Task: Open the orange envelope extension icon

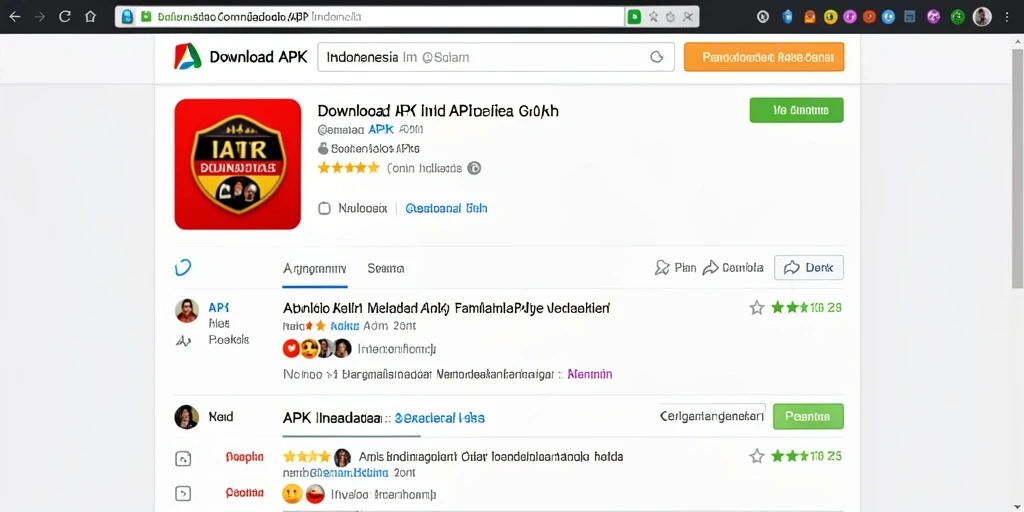Action: pyautogui.click(x=810, y=17)
